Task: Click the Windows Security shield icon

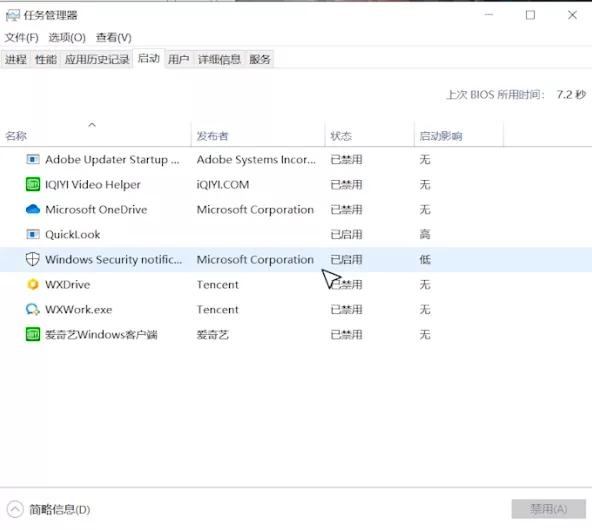Action: click(32, 259)
